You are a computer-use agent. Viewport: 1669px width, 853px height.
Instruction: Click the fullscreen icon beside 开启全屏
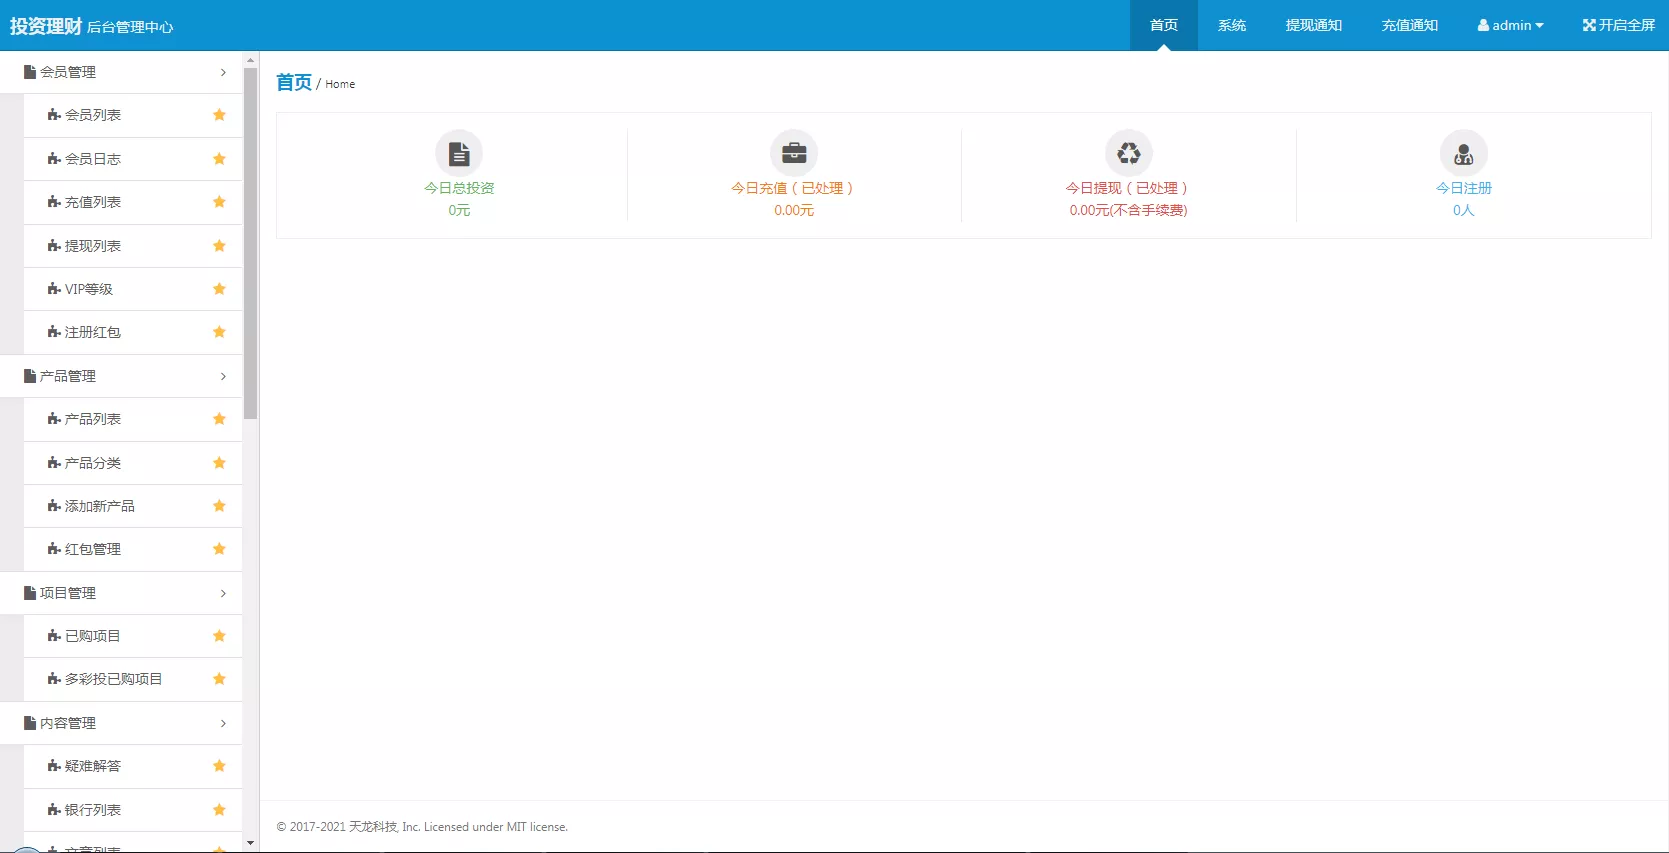1589,25
